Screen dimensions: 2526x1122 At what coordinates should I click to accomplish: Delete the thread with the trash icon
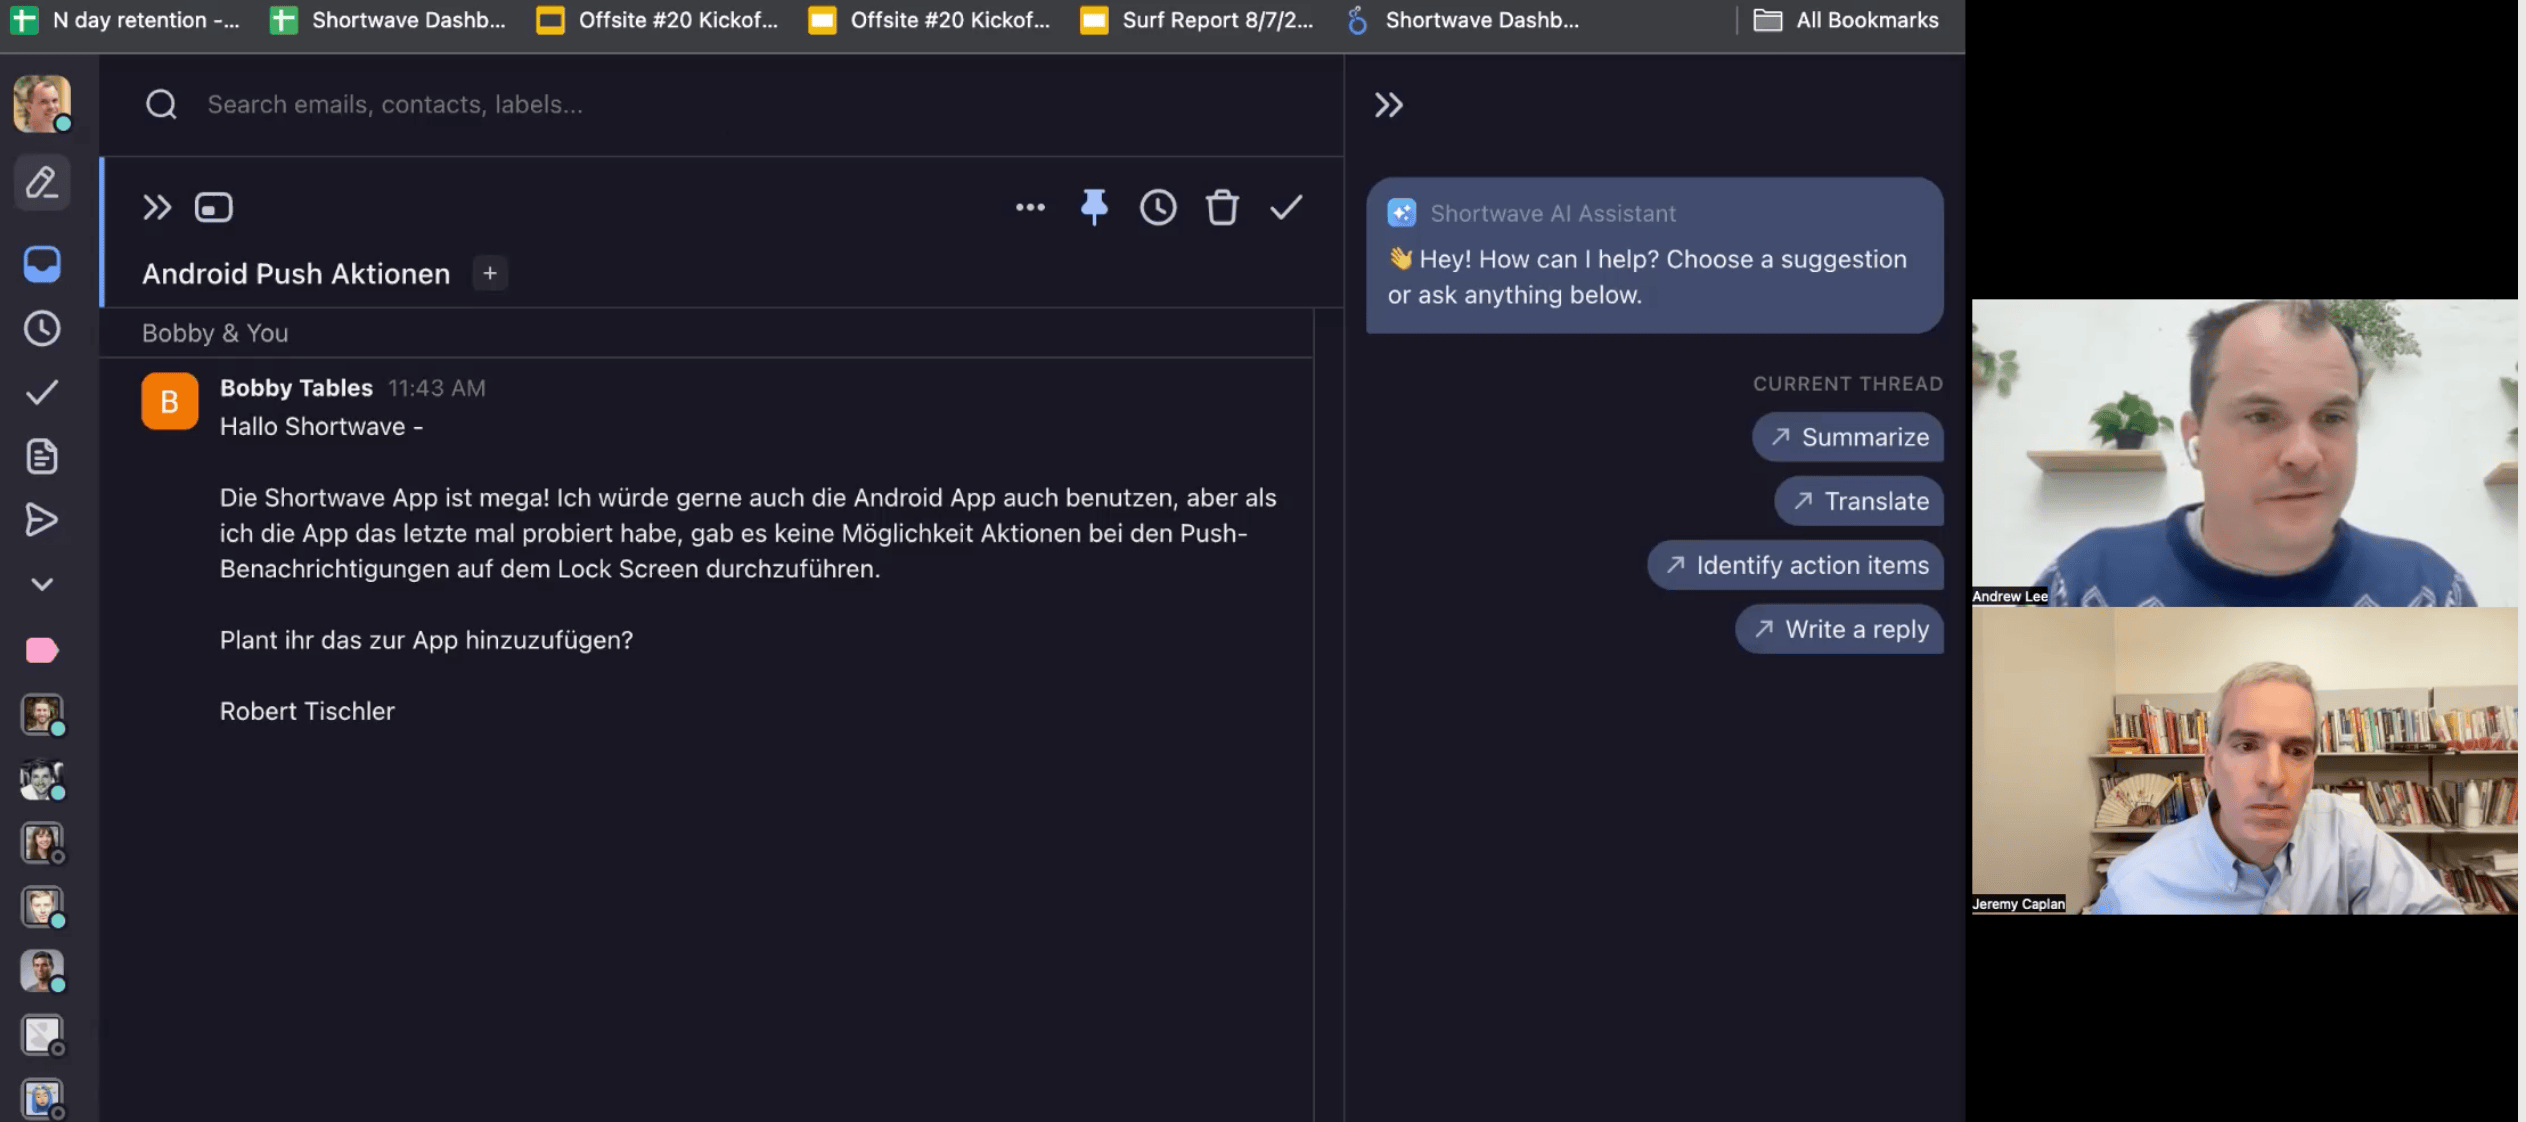tap(1221, 207)
